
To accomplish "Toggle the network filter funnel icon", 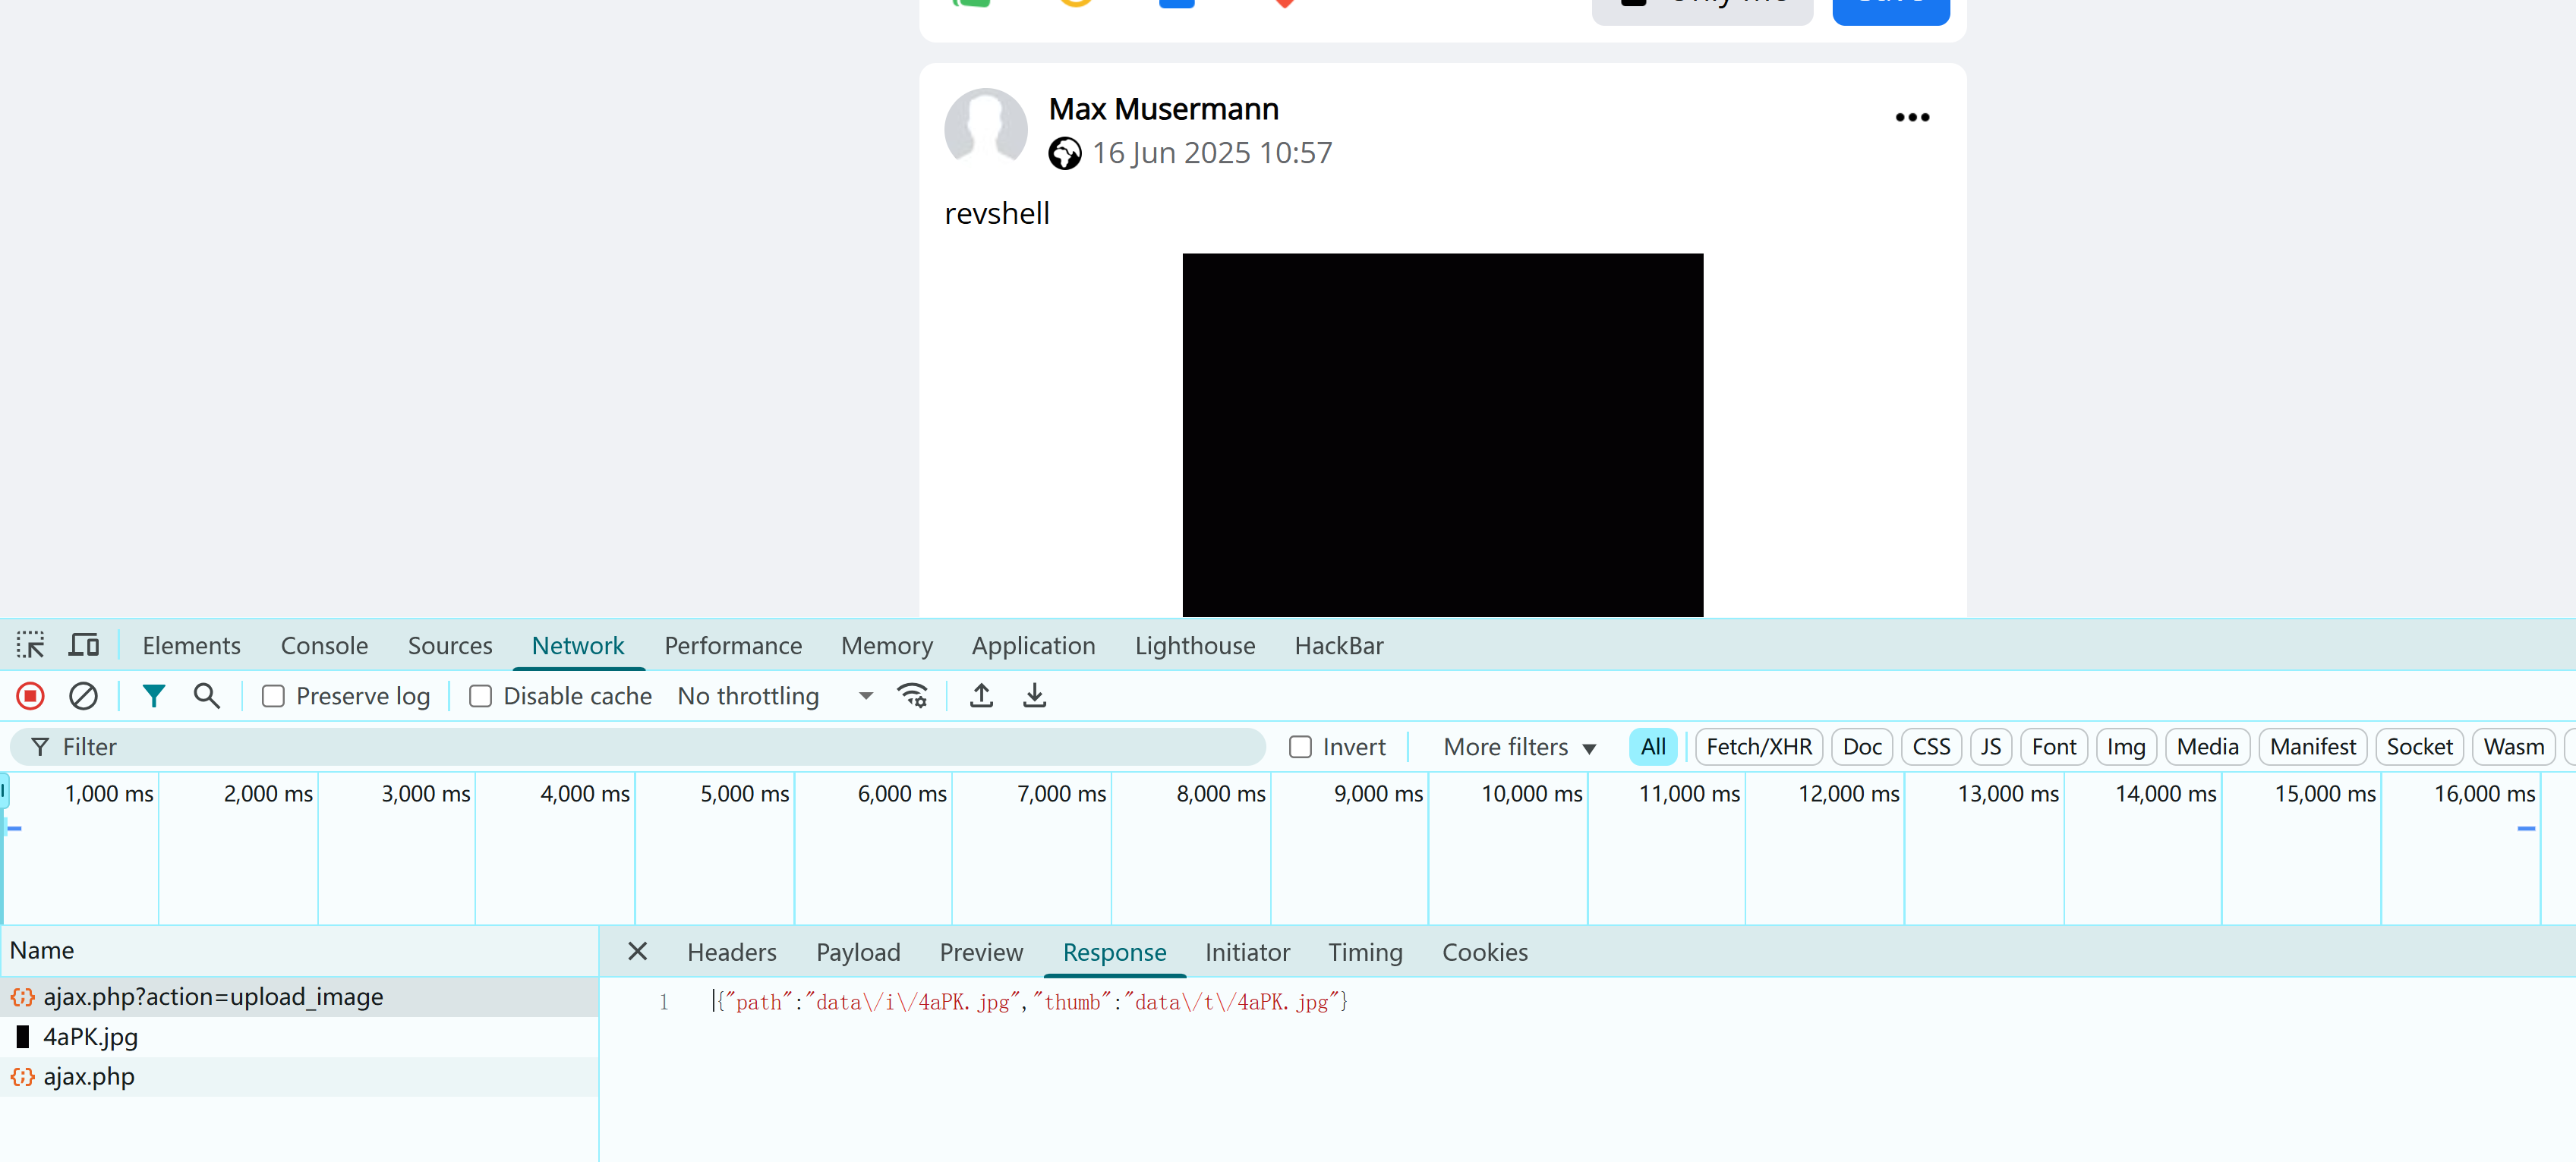I will pos(153,696).
